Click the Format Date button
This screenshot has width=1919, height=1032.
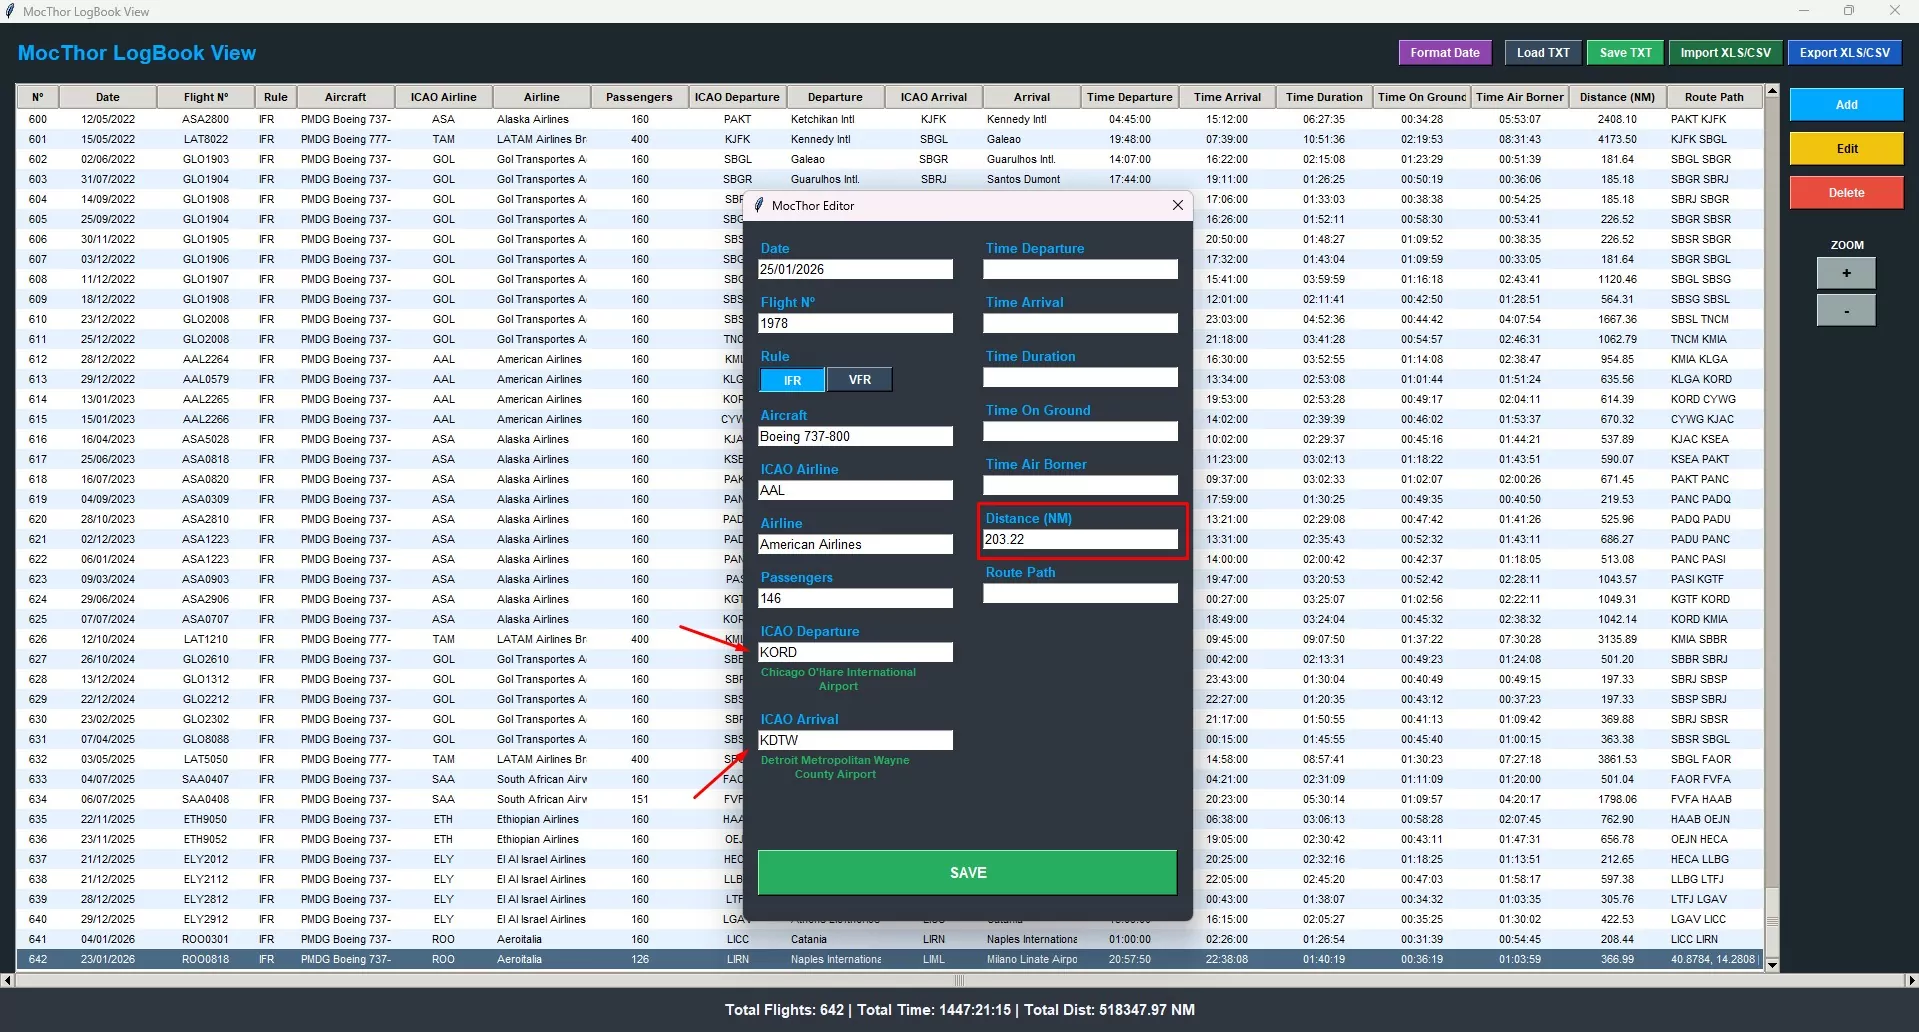[x=1444, y=53]
